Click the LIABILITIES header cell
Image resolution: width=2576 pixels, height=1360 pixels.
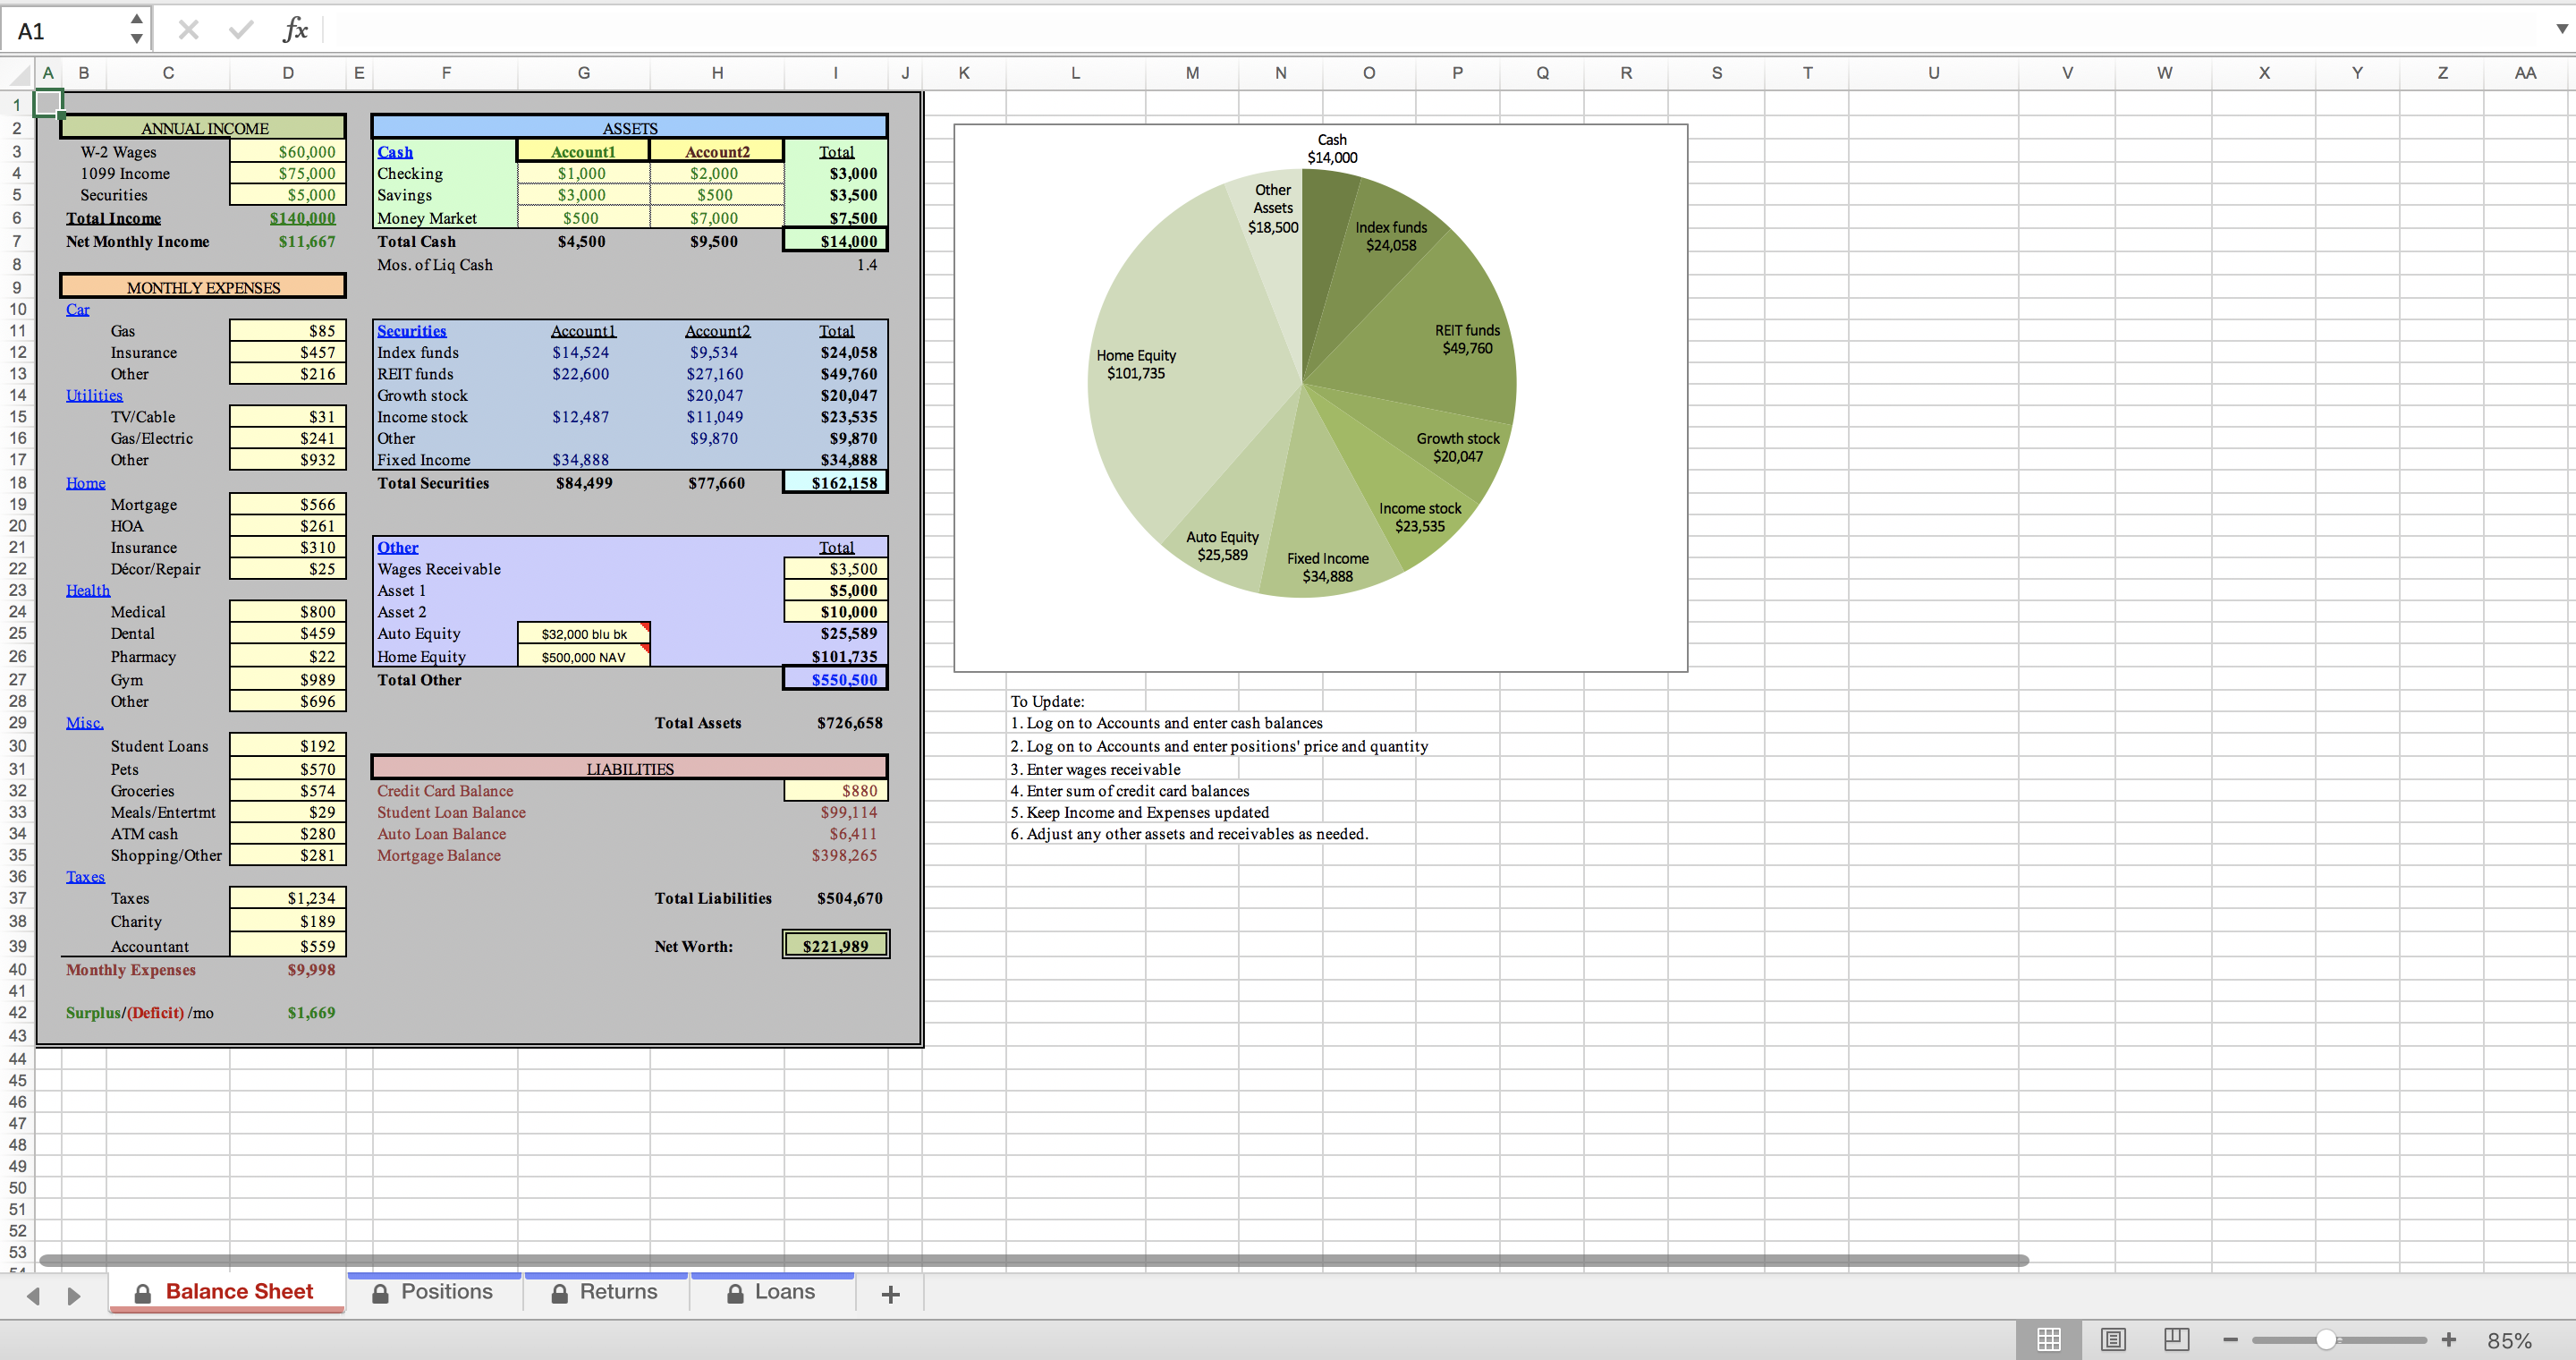pyautogui.click(x=629, y=768)
